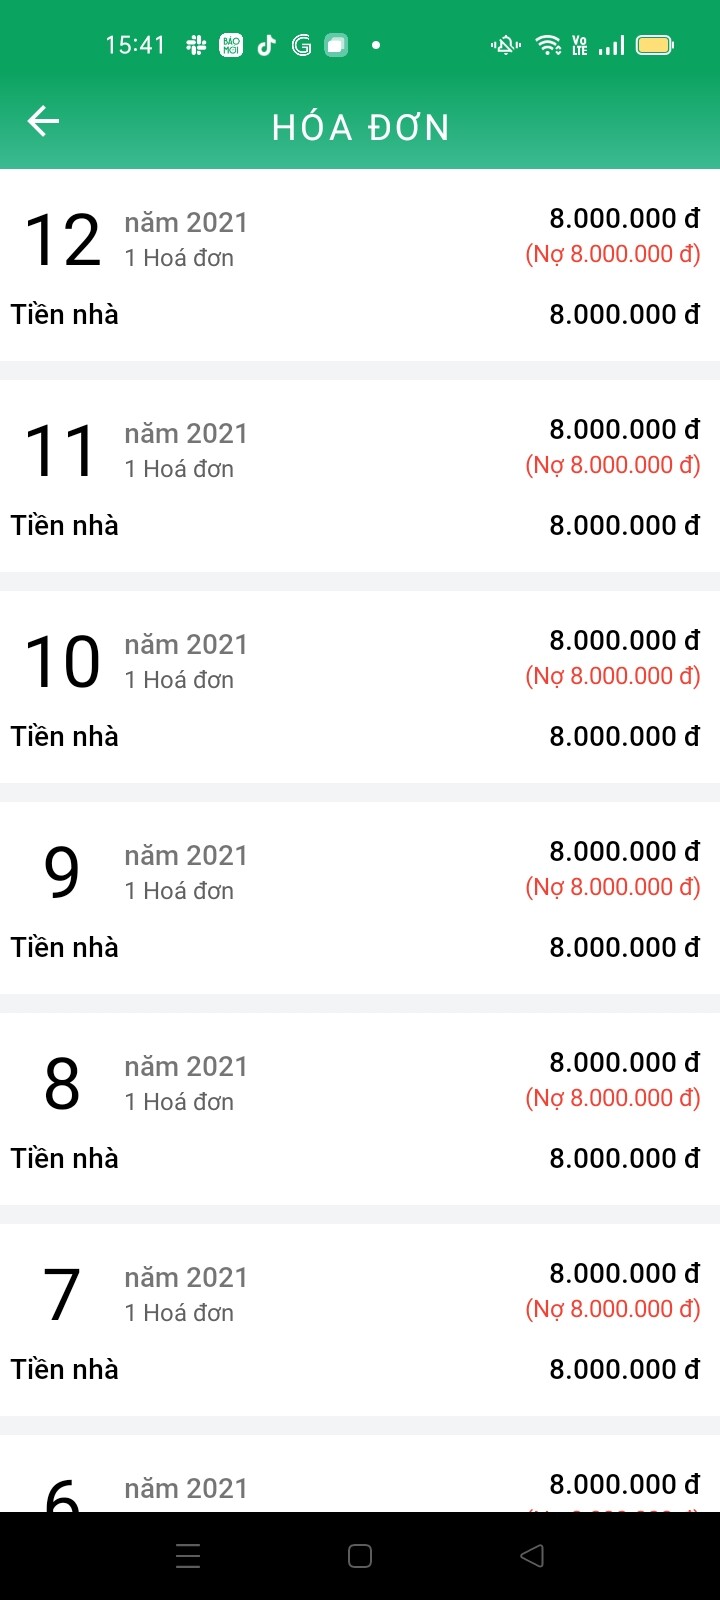
Task: Tap the battery status icon
Action: tap(655, 45)
